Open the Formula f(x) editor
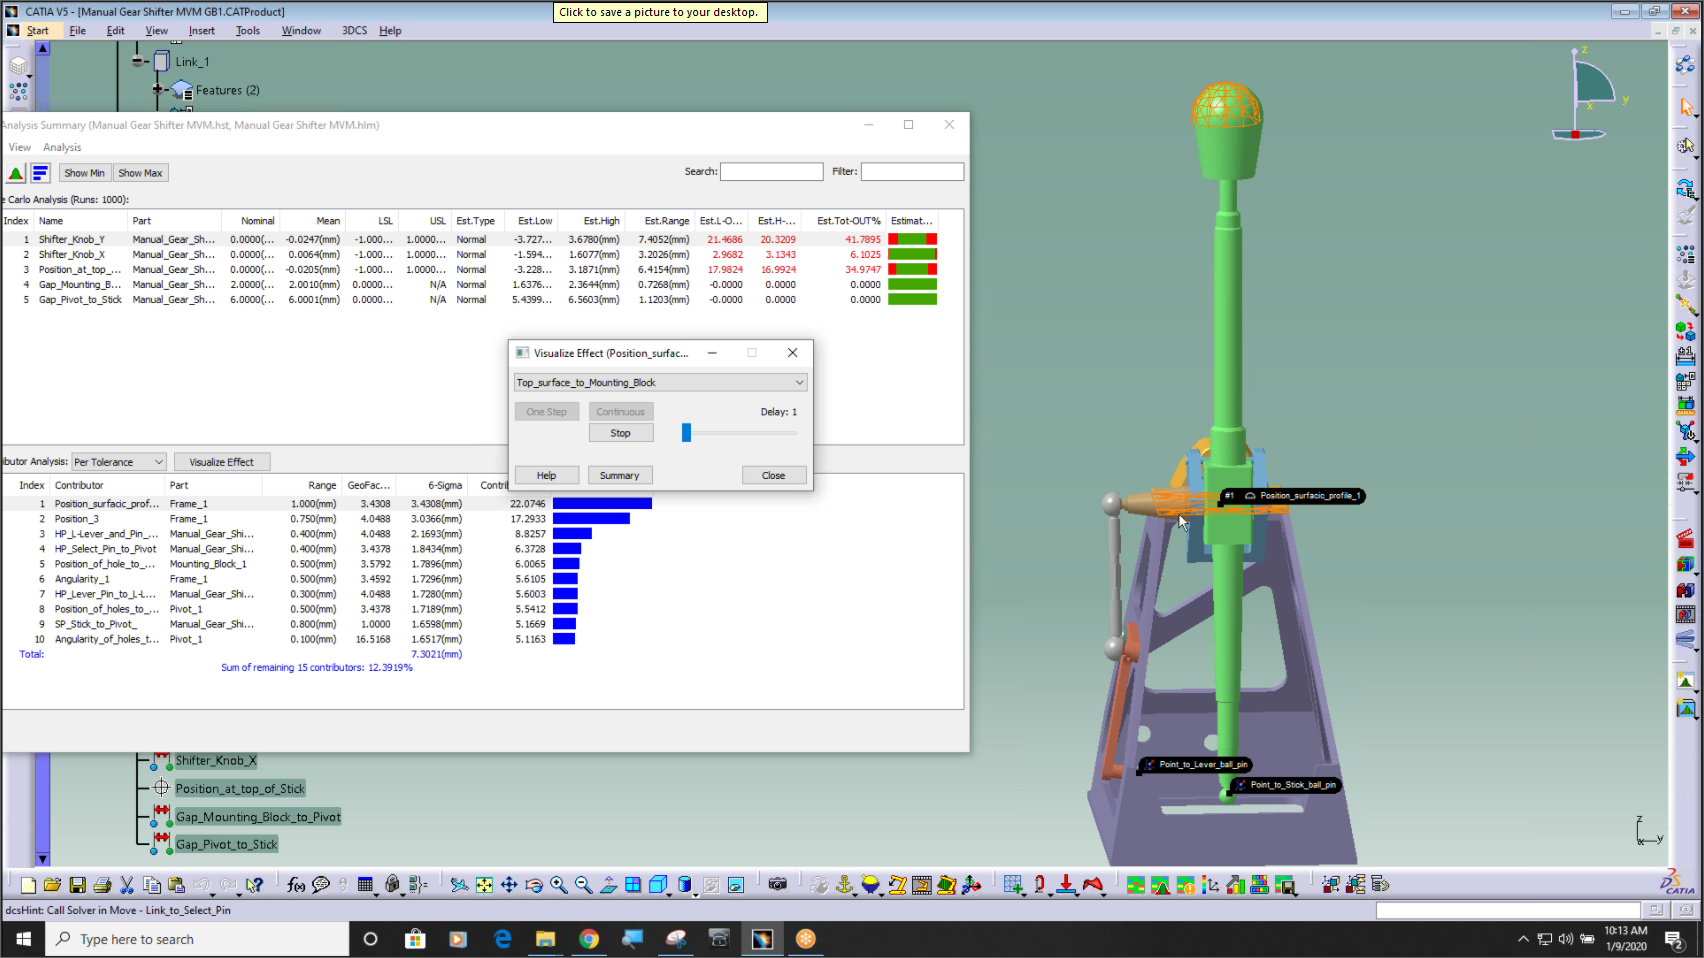The height and width of the screenshot is (958, 1704). [x=295, y=885]
